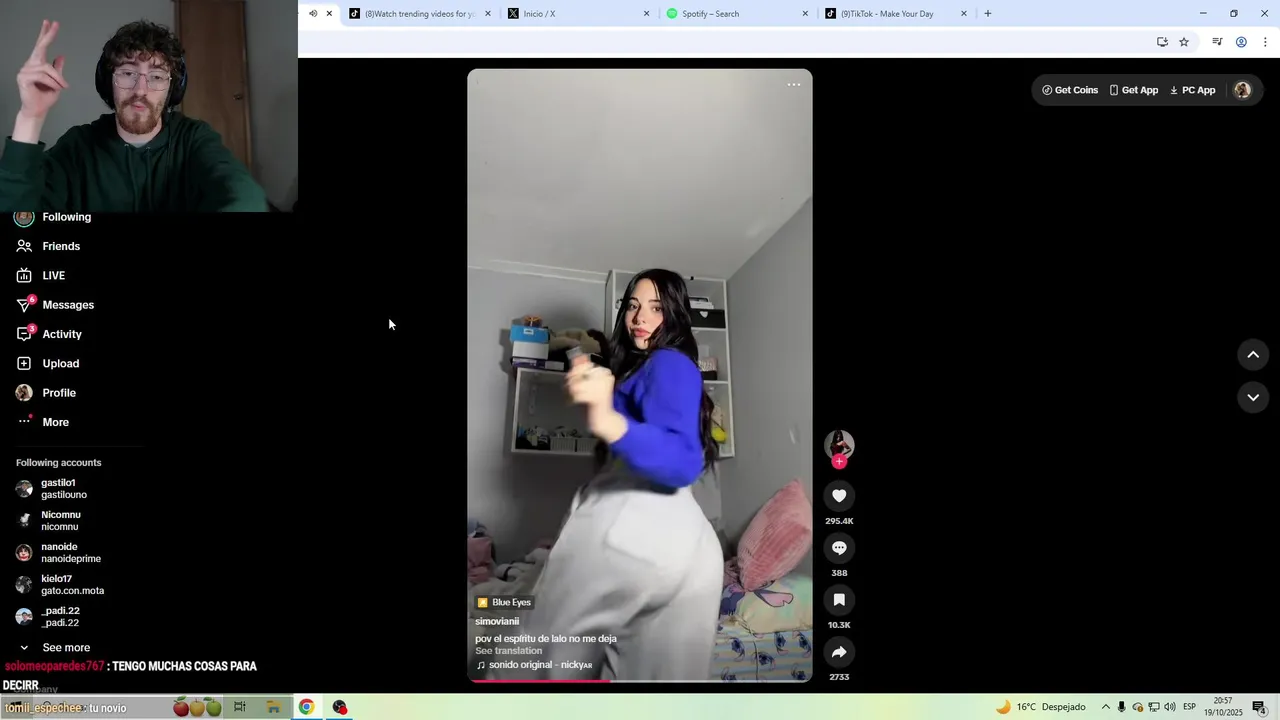This screenshot has width=1280, height=720.
Task: Open the browser media control icon
Action: (1217, 42)
